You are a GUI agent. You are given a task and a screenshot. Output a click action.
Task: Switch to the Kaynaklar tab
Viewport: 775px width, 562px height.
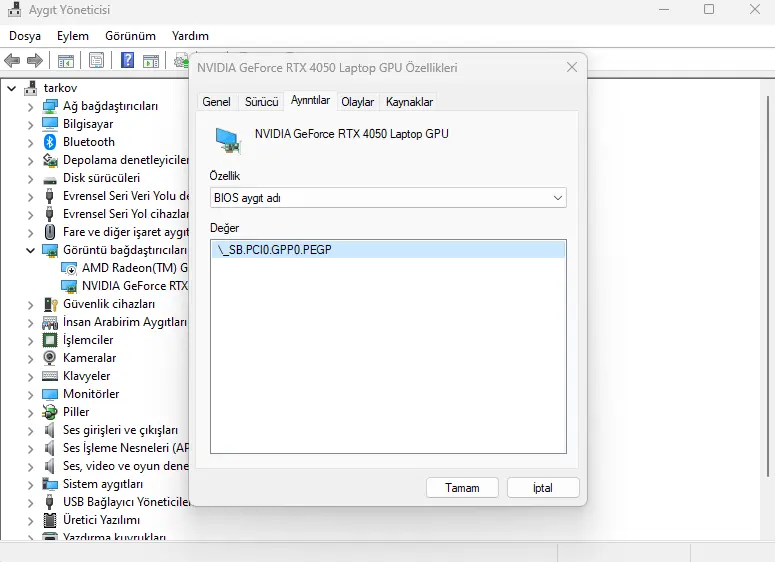pos(409,102)
